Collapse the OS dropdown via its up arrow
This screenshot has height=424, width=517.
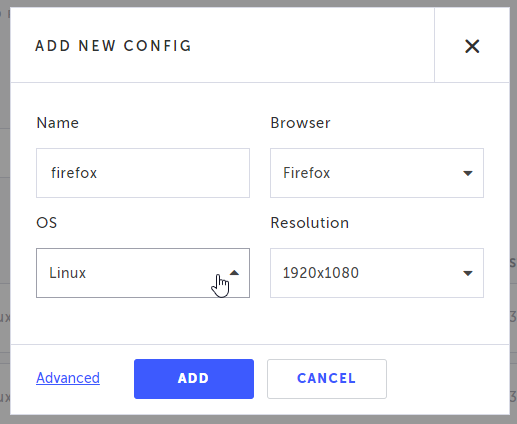point(234,273)
